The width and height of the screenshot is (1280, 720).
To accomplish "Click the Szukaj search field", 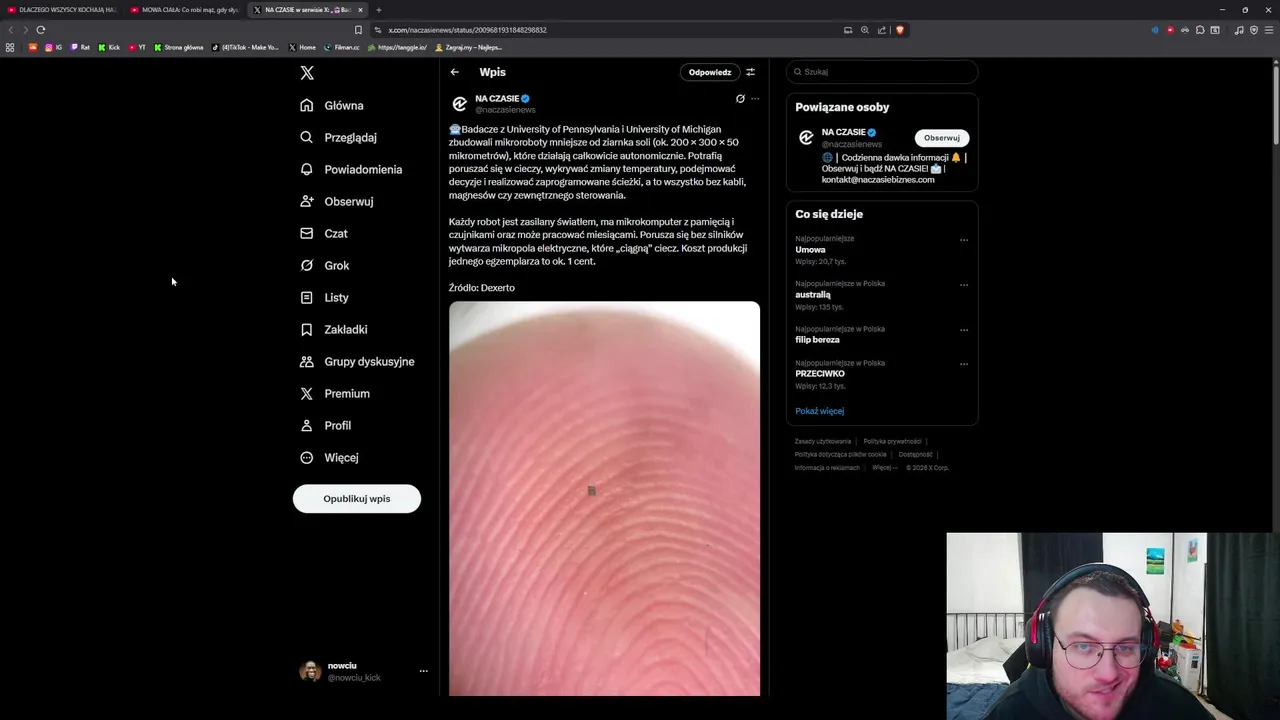I will point(882,72).
